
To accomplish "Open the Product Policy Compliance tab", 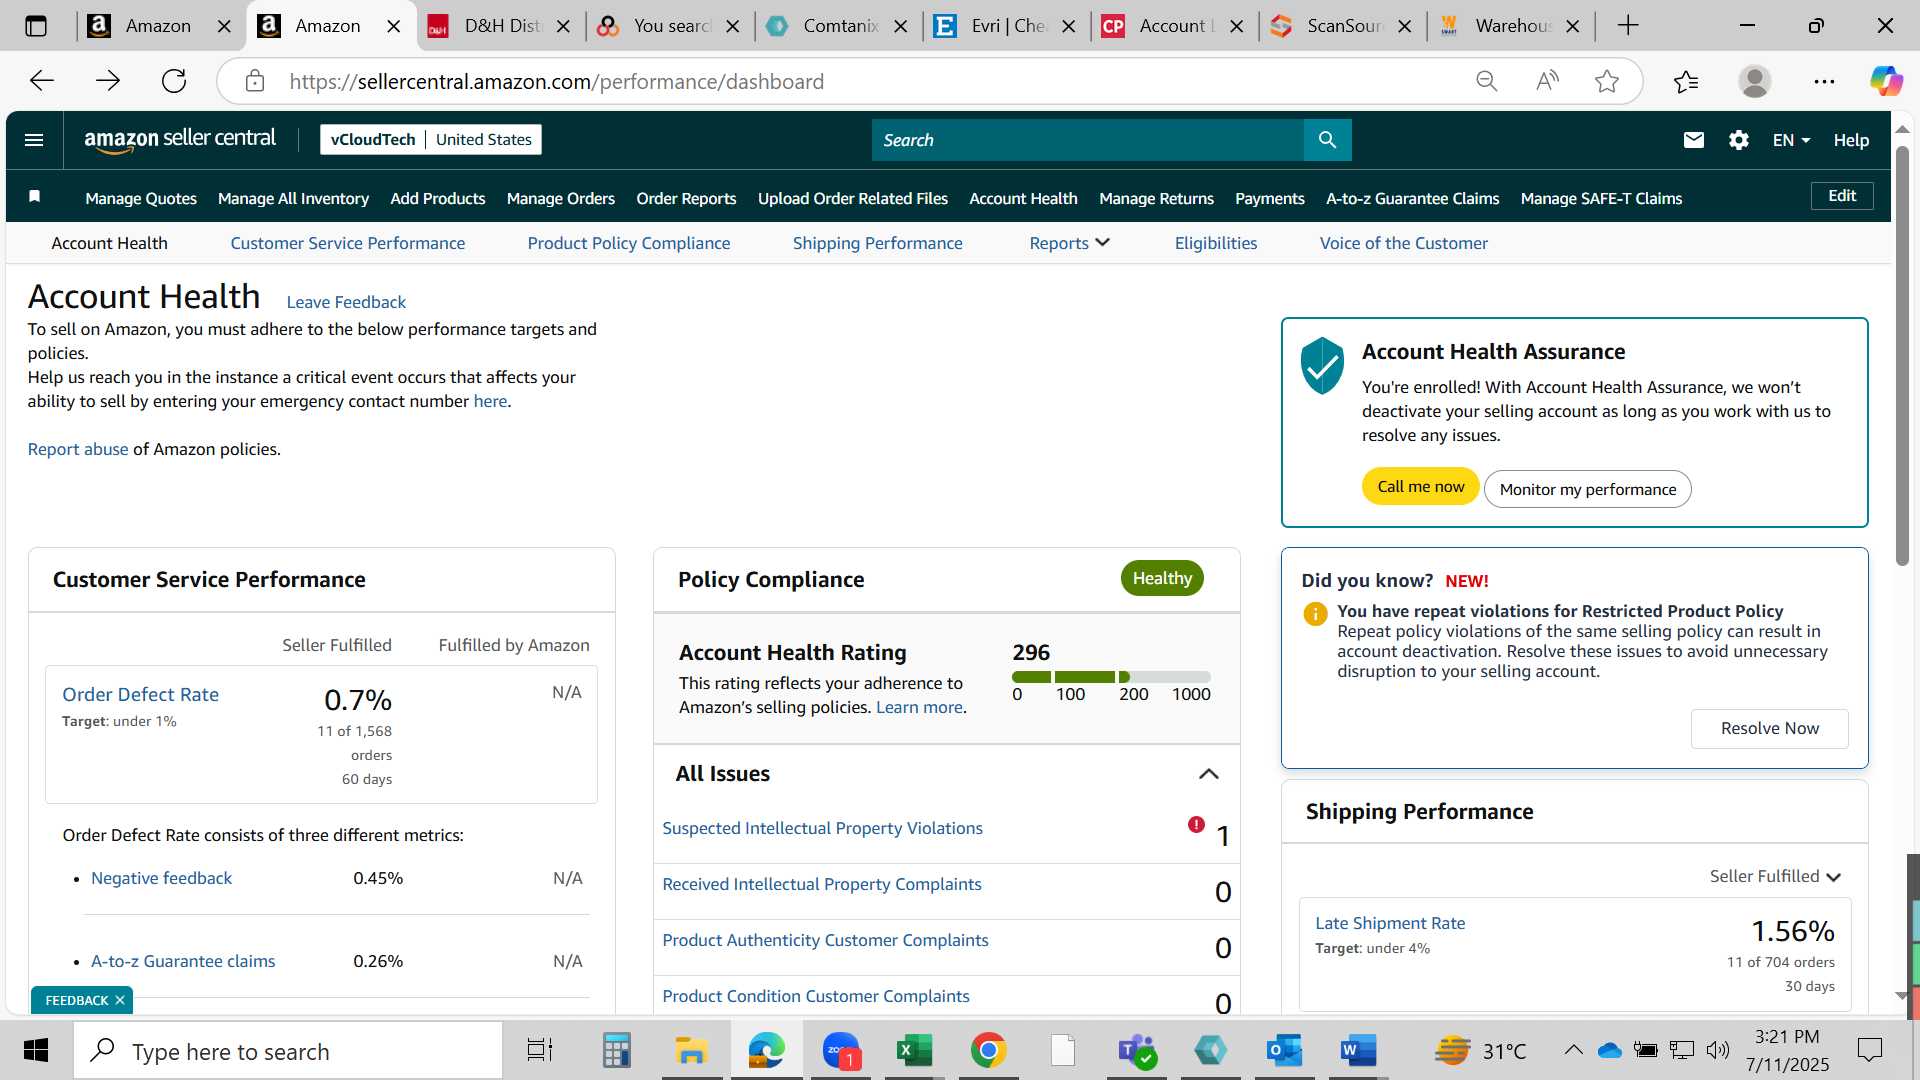I will click(629, 243).
